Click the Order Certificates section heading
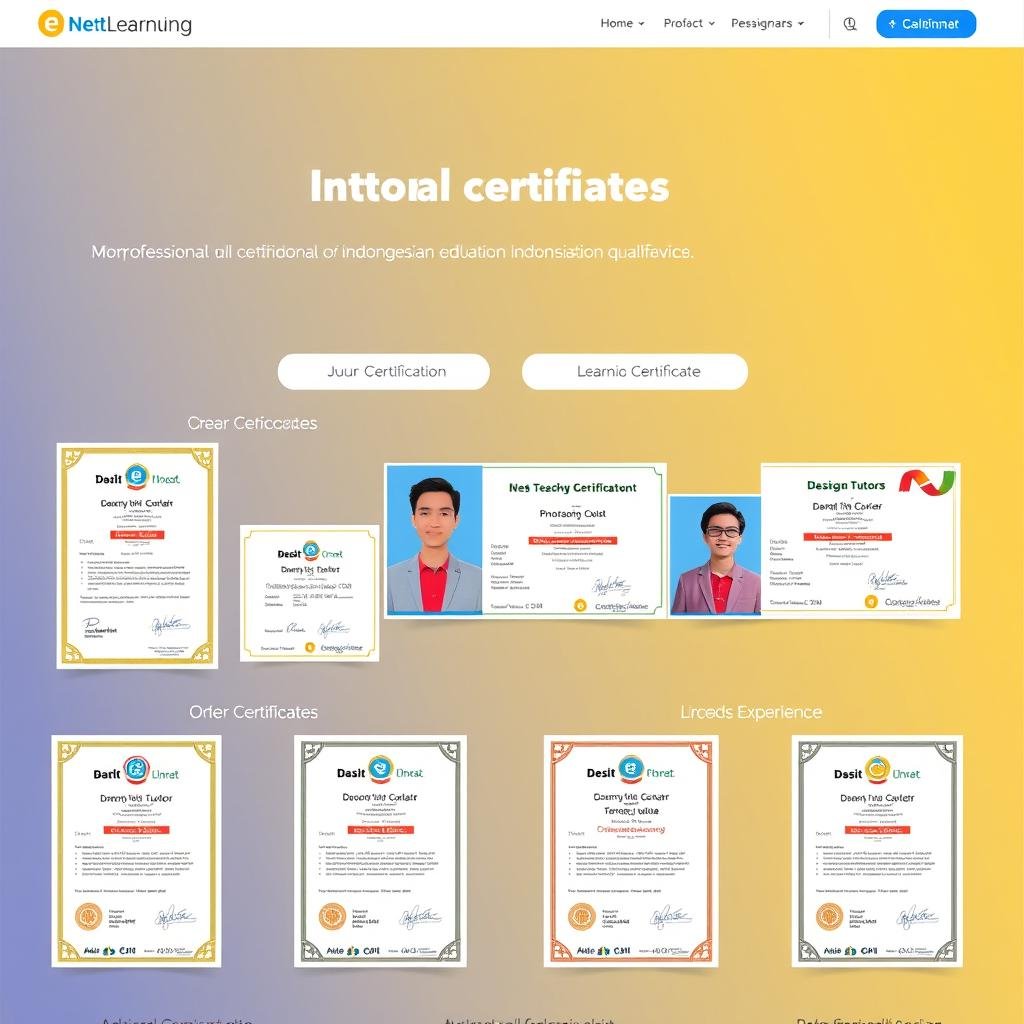This screenshot has width=1024, height=1024. pyautogui.click(x=254, y=712)
